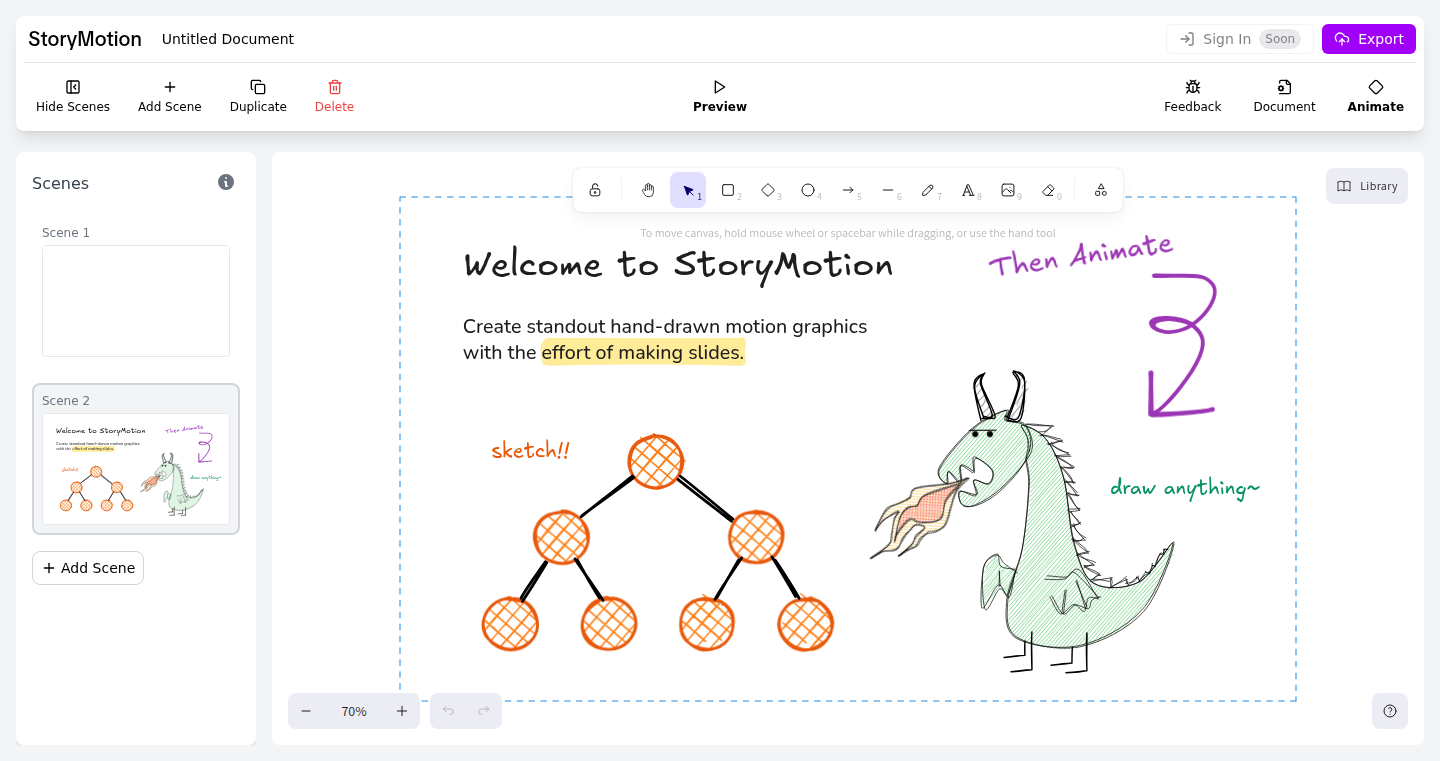The width and height of the screenshot is (1440, 761).
Task: Click the Scene 1 label
Action: (66, 232)
